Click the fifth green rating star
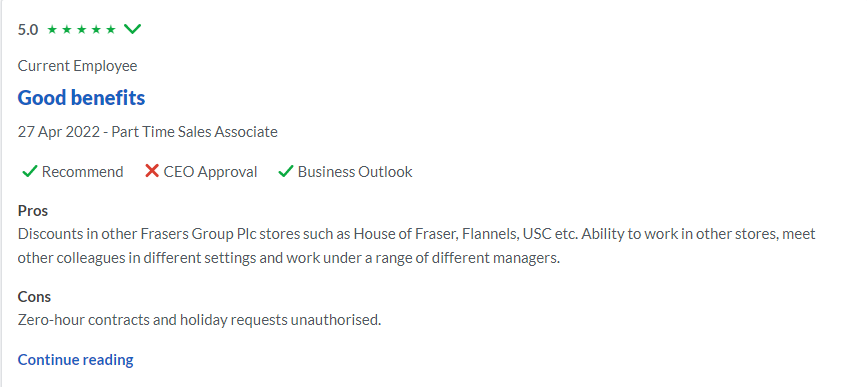Screen dimensions: 867x387 (111, 29)
